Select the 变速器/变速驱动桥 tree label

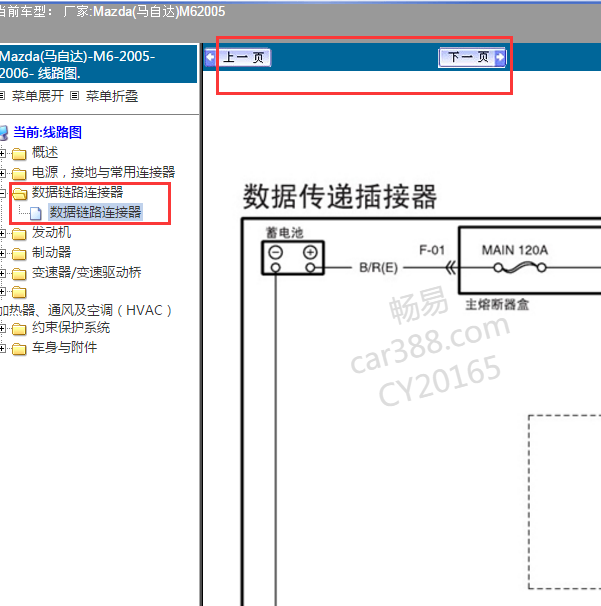[x=87, y=272]
